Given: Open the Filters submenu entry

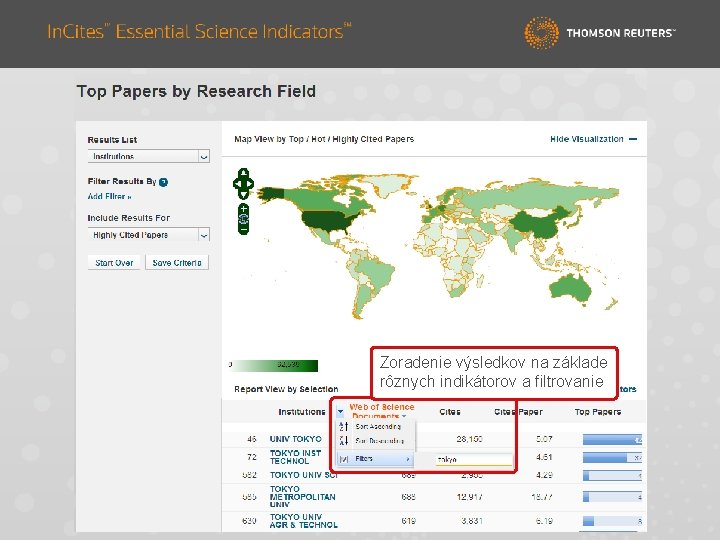Looking at the screenshot, I should [x=375, y=459].
